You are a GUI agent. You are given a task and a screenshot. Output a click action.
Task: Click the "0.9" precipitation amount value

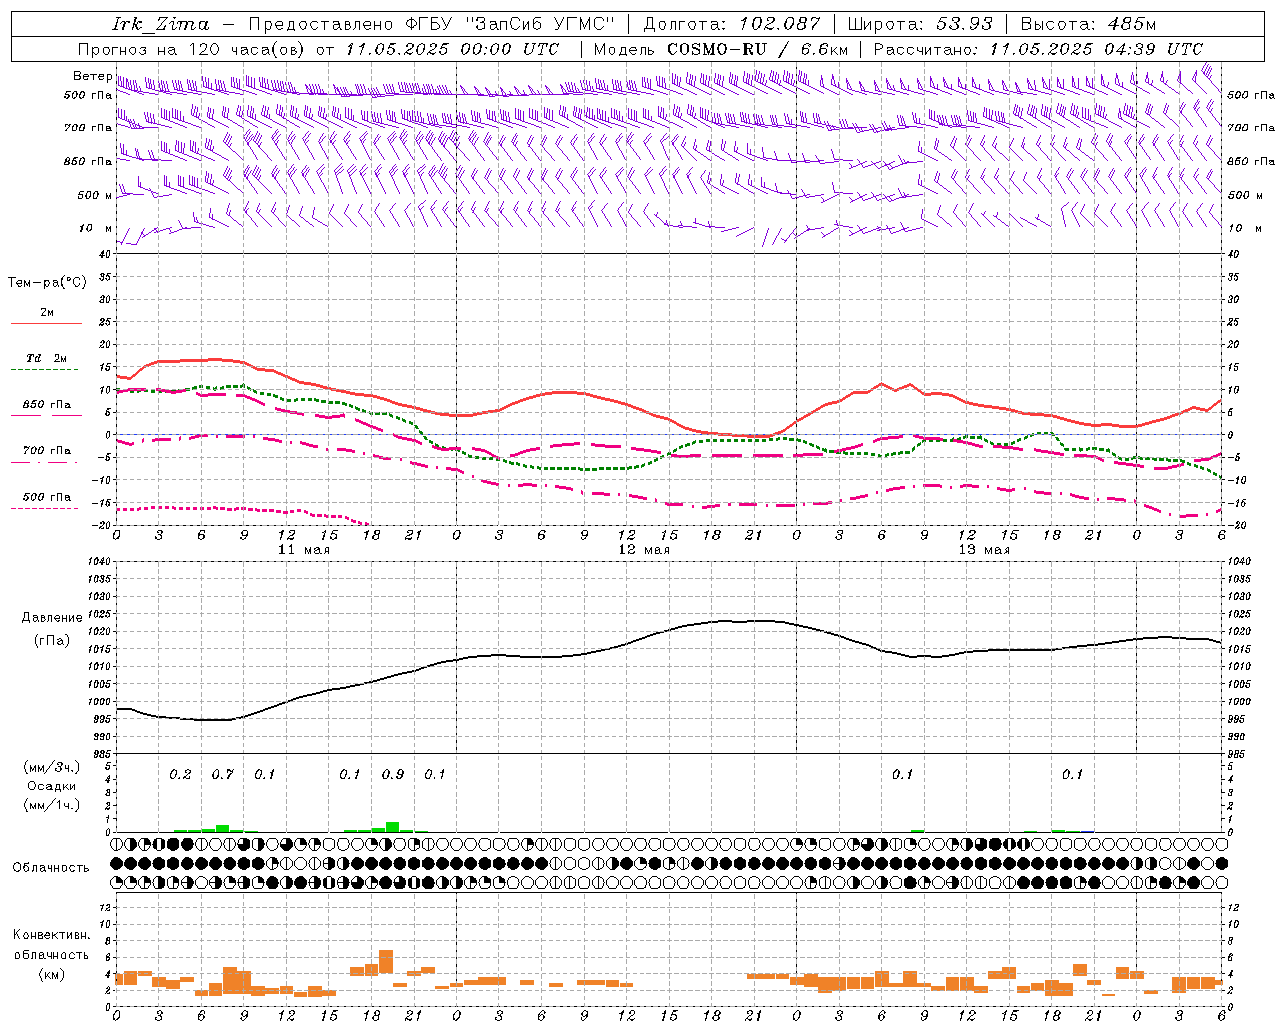point(393,775)
